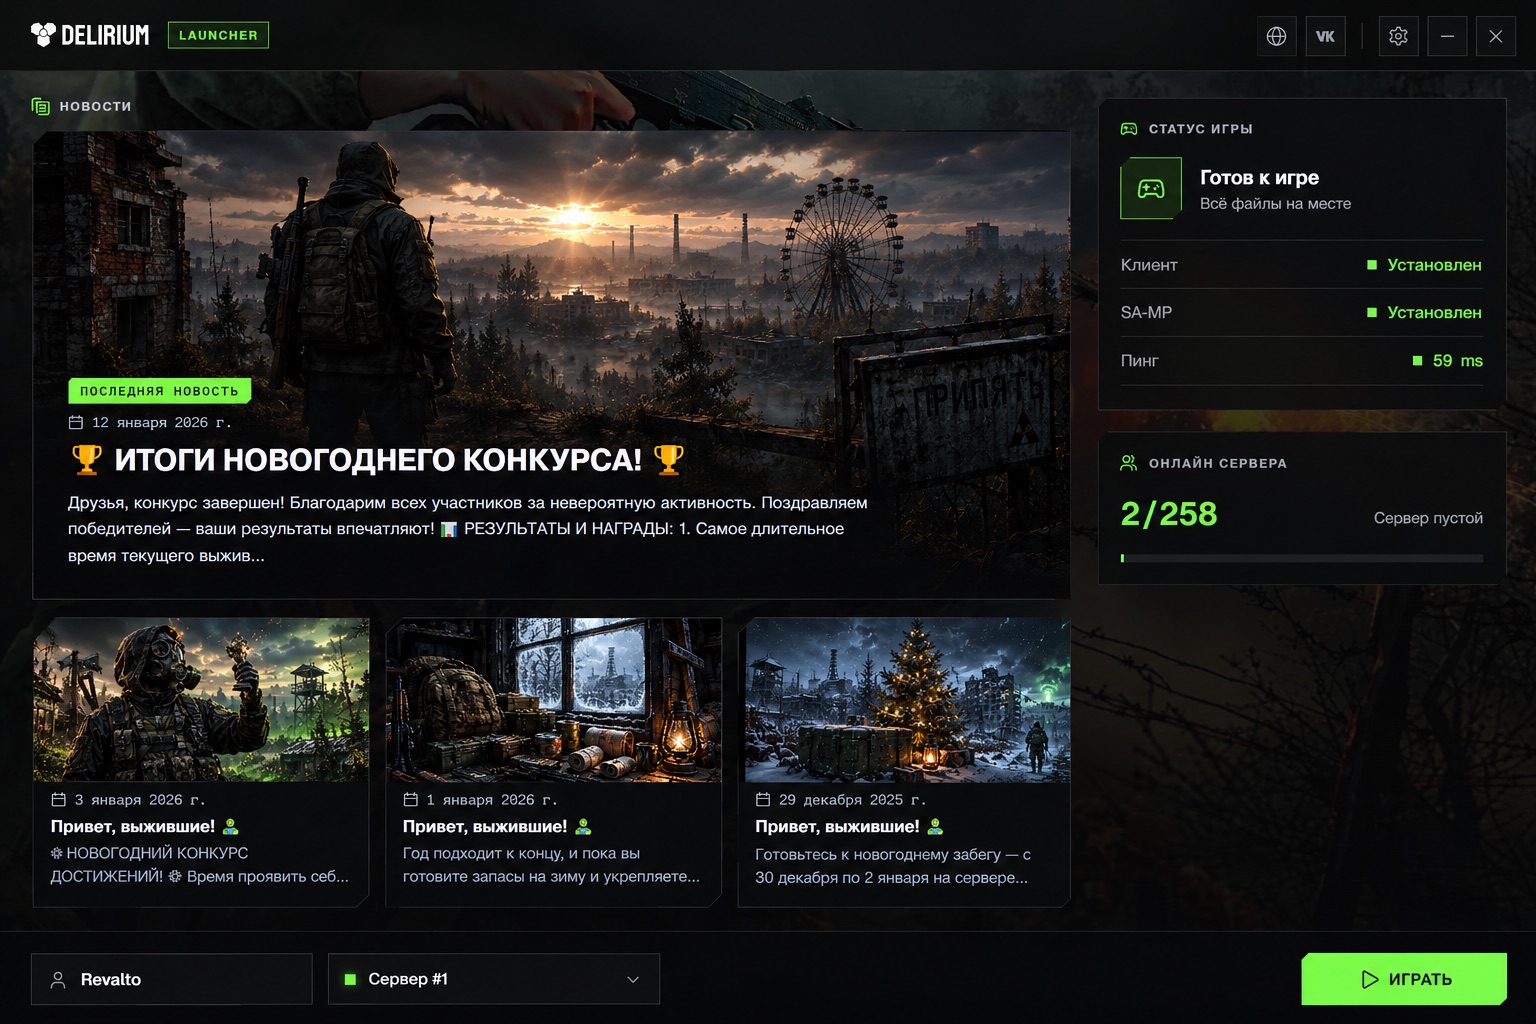Click the Статус игры controller icon
The width and height of the screenshot is (1536, 1024).
tap(1129, 129)
